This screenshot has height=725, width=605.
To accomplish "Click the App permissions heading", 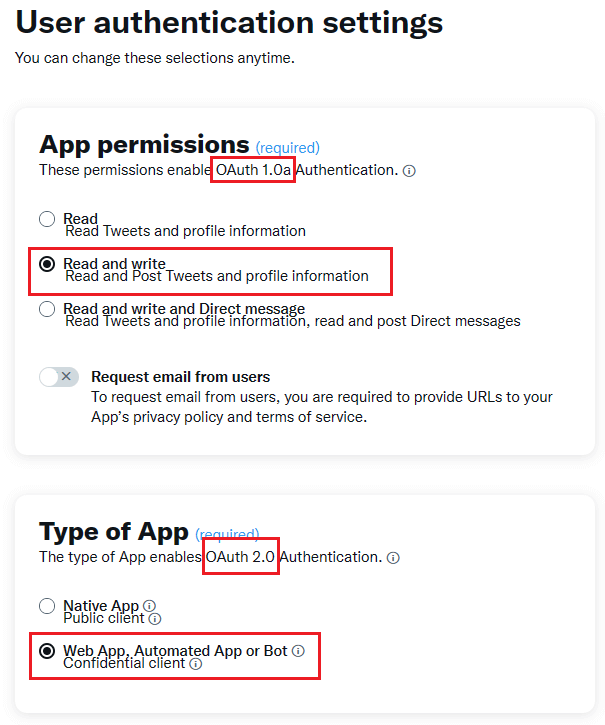I will coord(144,144).
